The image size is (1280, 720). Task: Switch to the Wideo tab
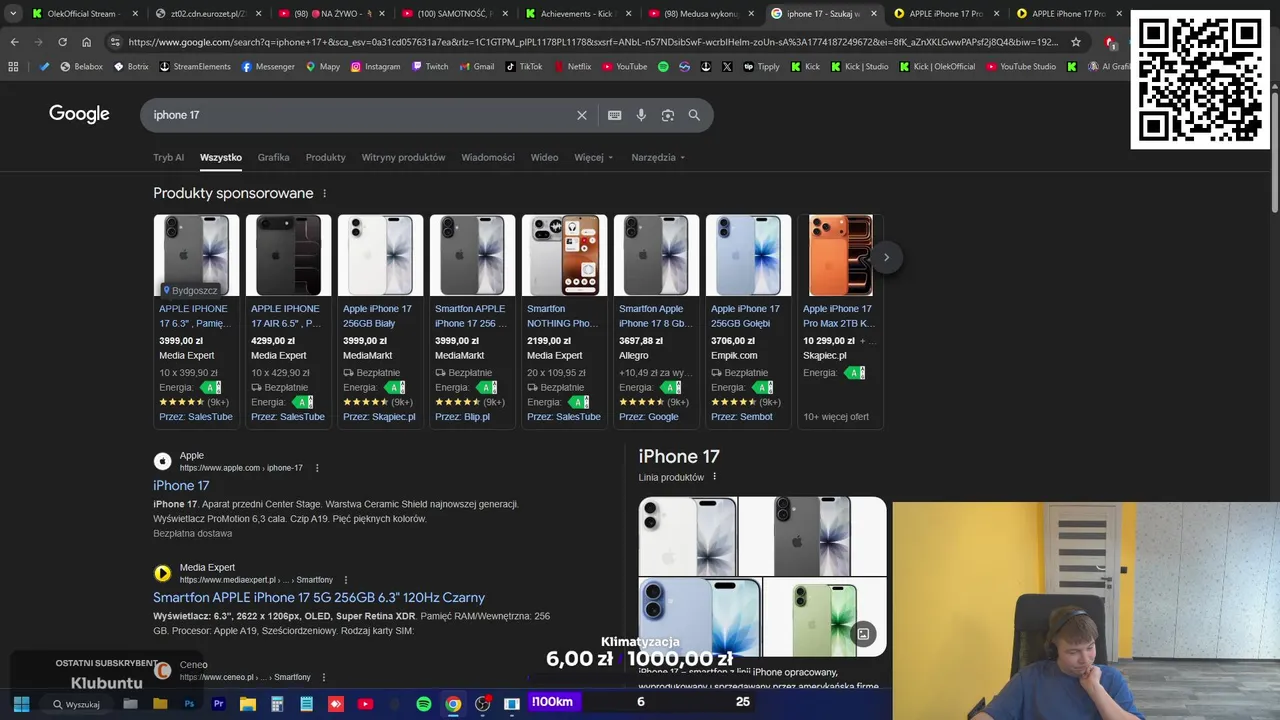[x=544, y=157]
